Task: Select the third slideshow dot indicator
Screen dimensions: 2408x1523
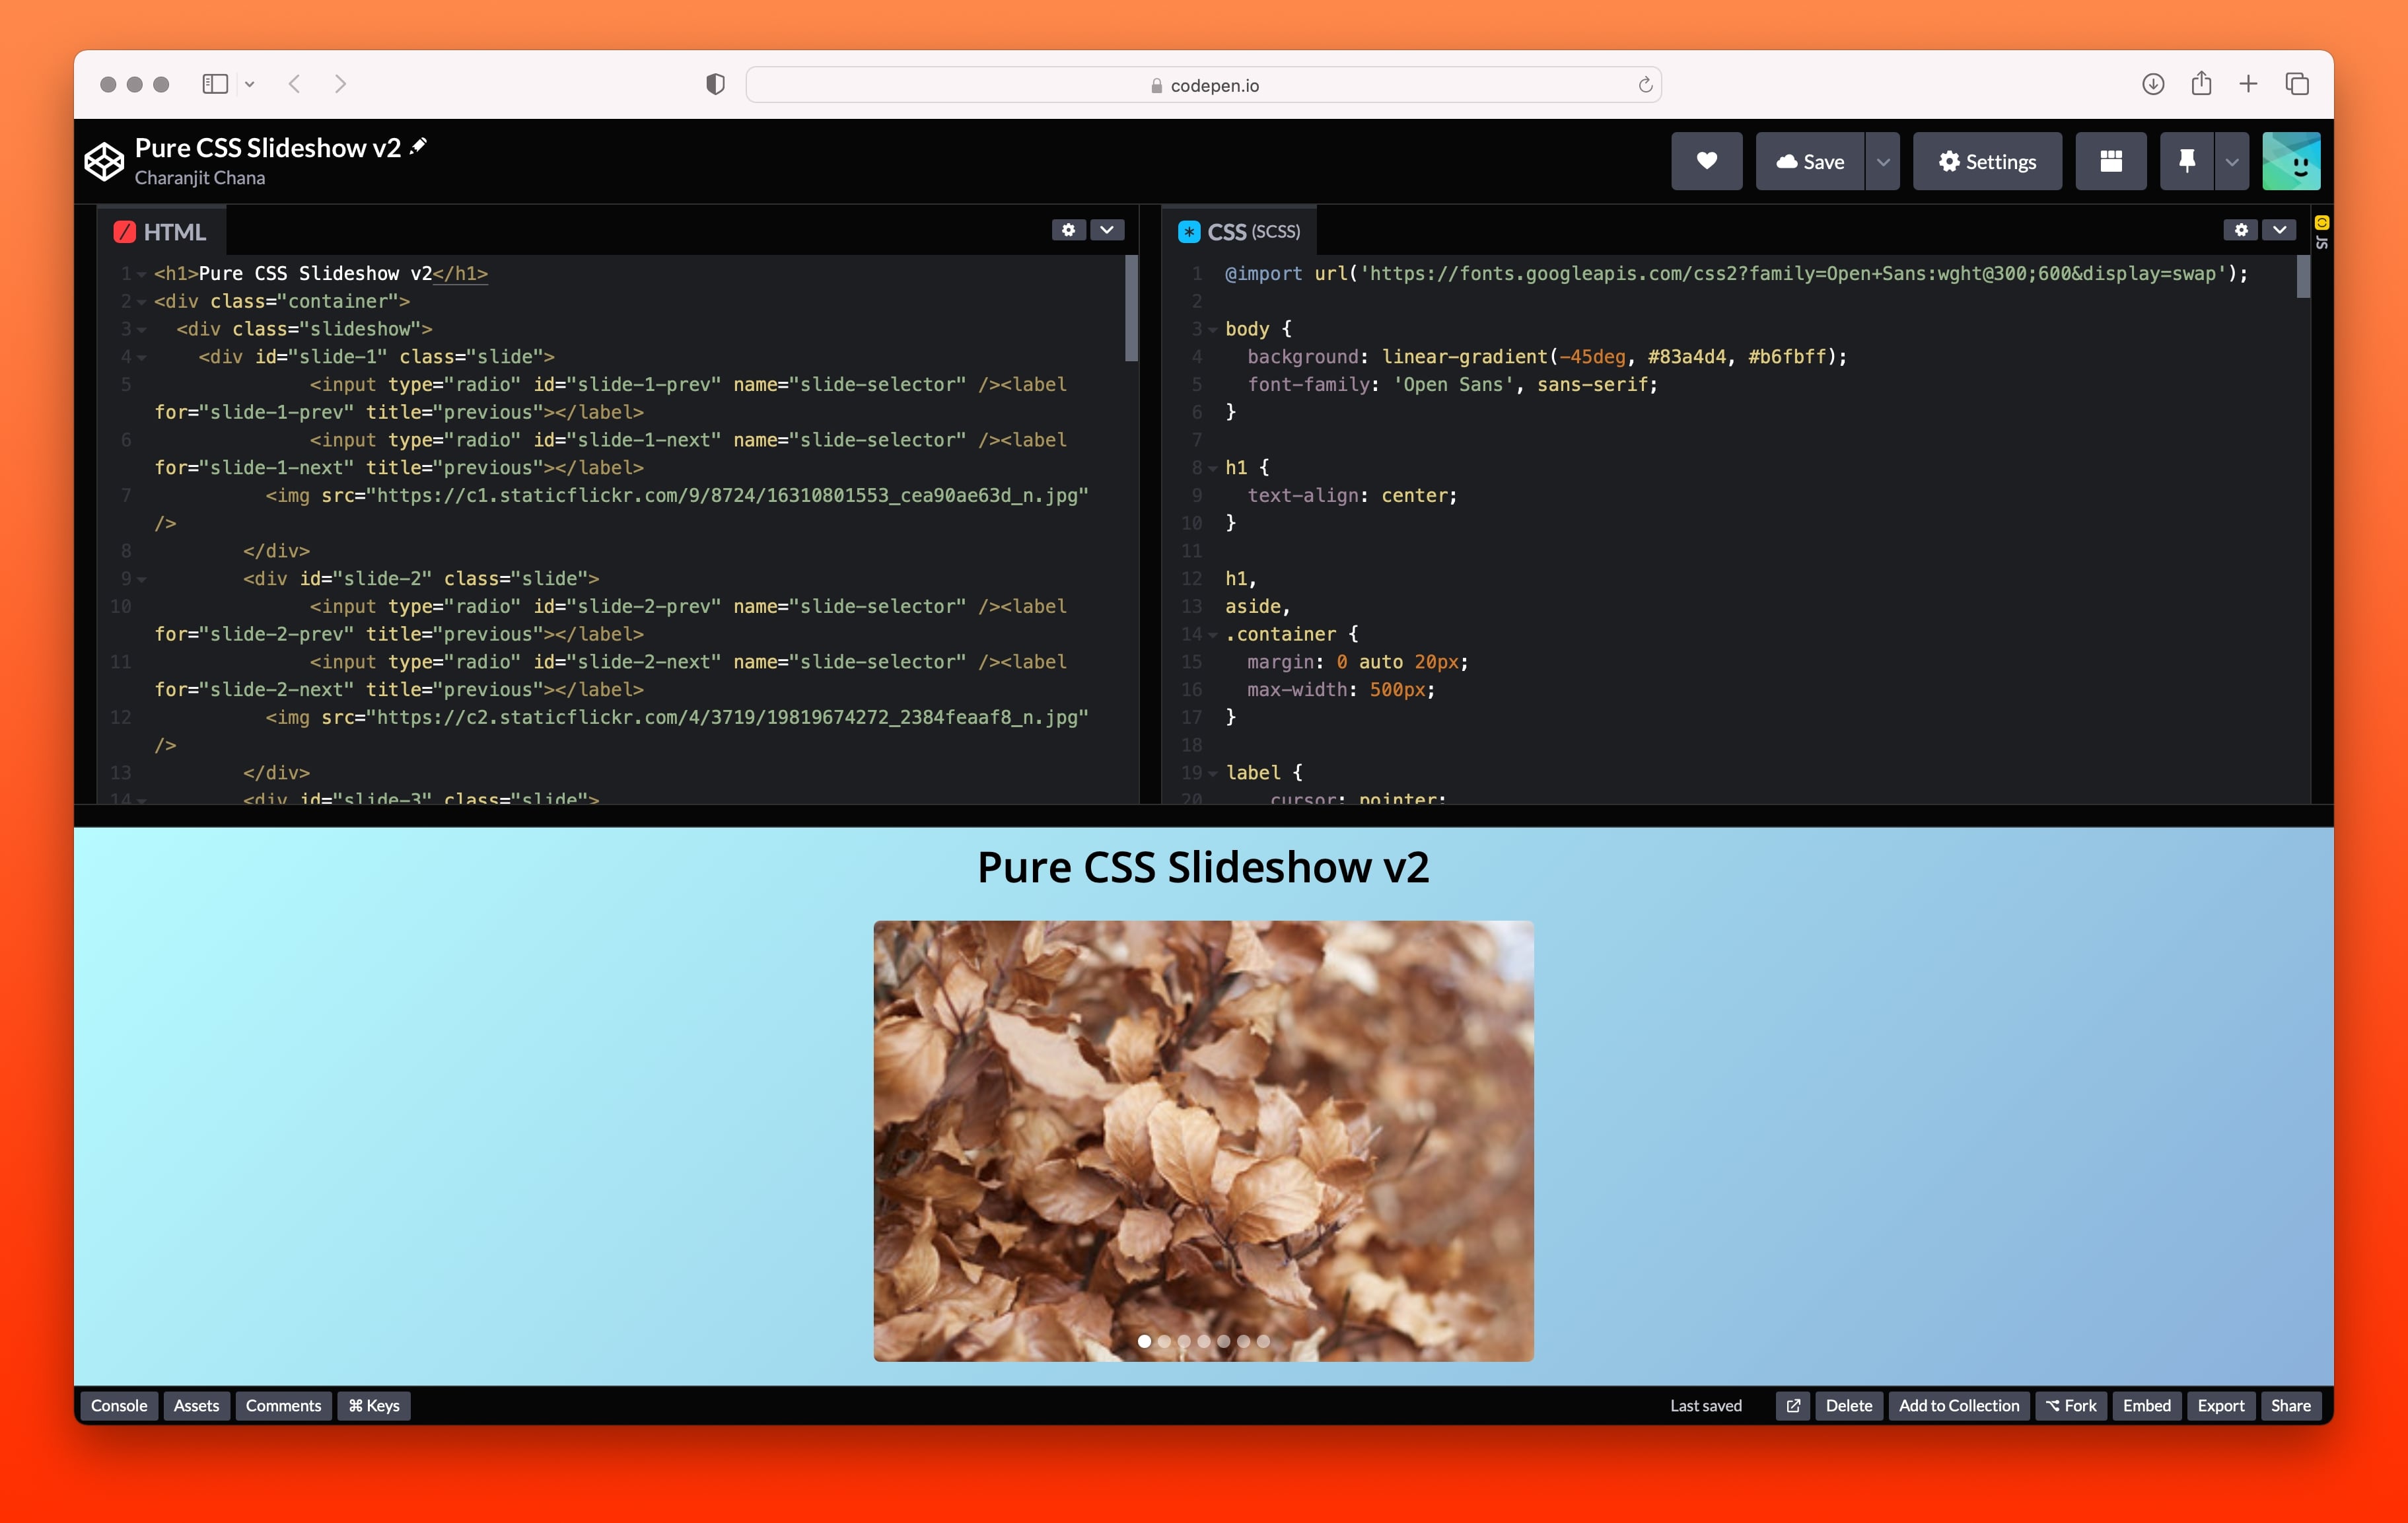Action: pos(1184,1341)
